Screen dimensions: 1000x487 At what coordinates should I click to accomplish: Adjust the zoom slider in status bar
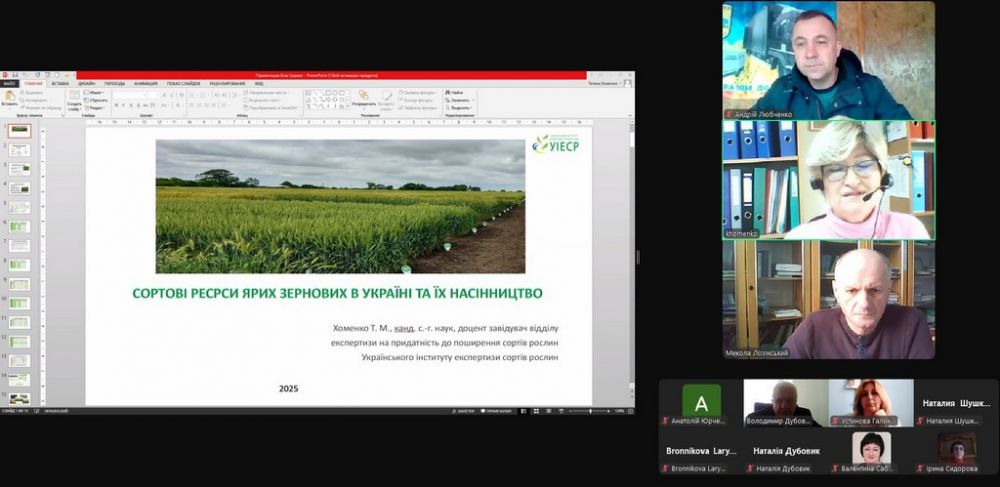coord(591,411)
